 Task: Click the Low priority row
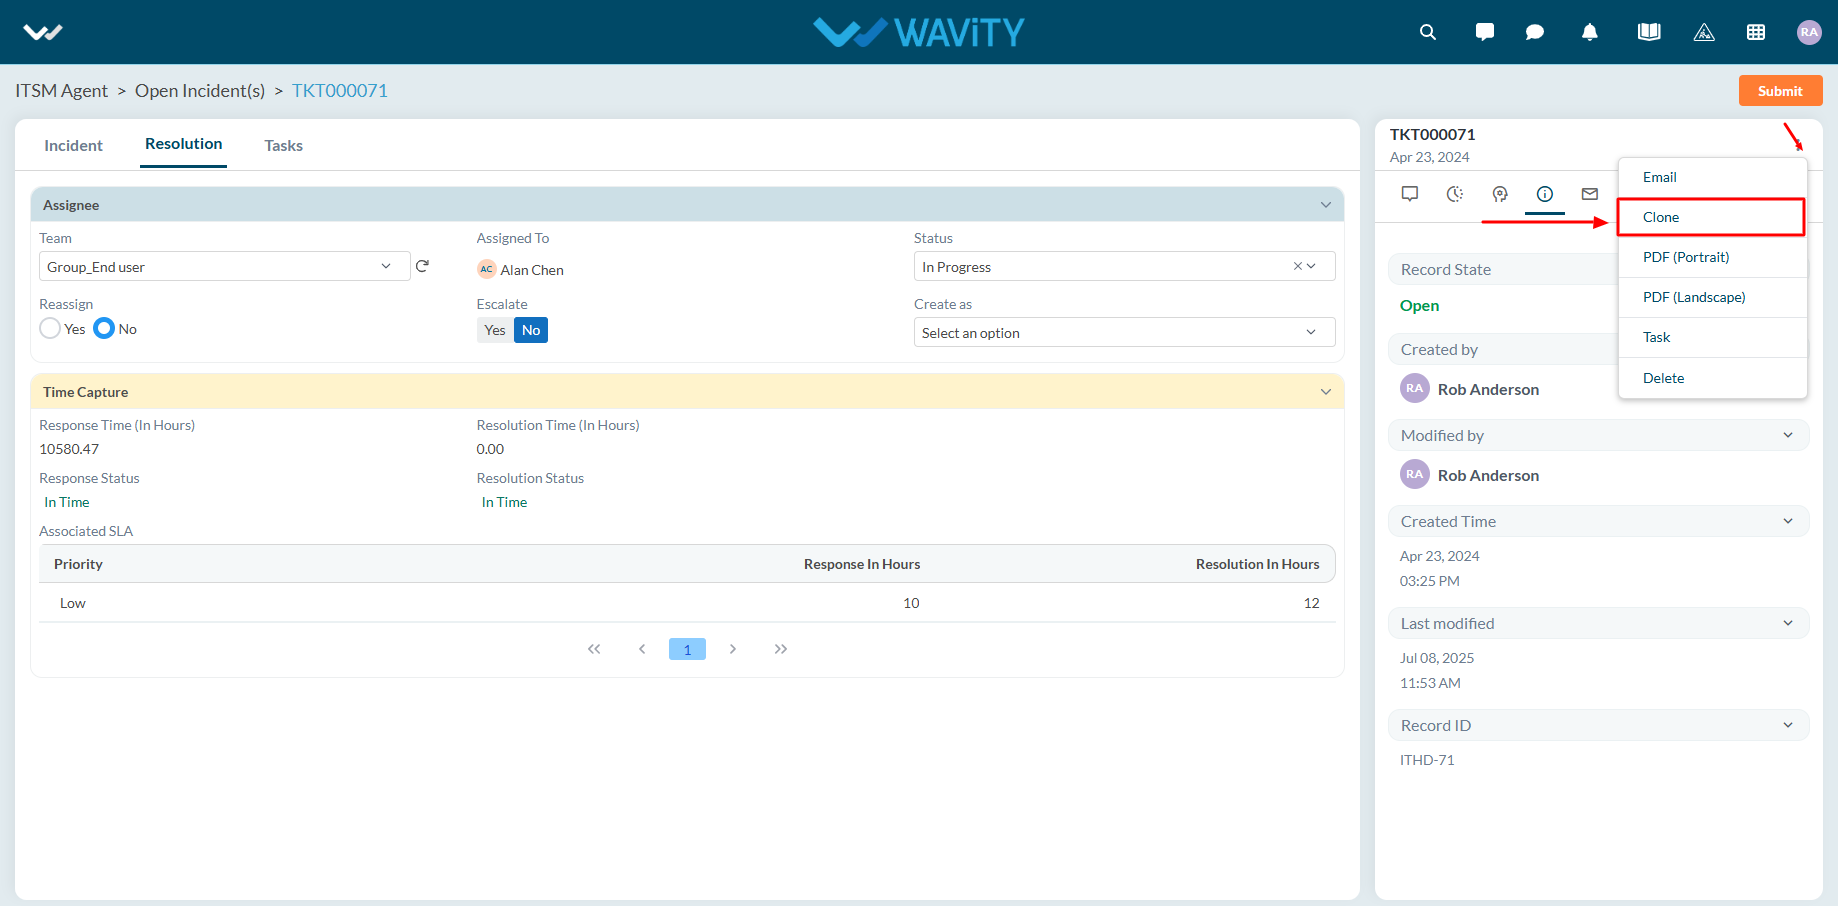click(x=687, y=603)
